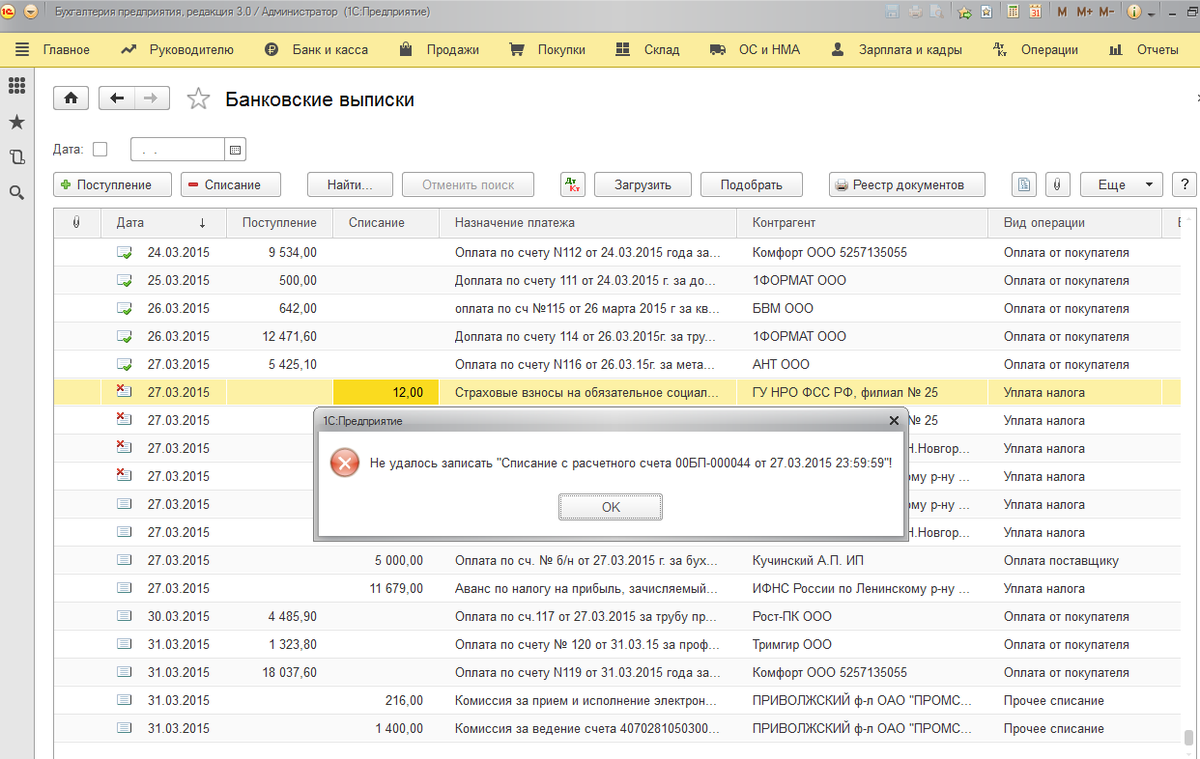
Task: Open the calendar icon in top toolbar
Action: [1035, 12]
